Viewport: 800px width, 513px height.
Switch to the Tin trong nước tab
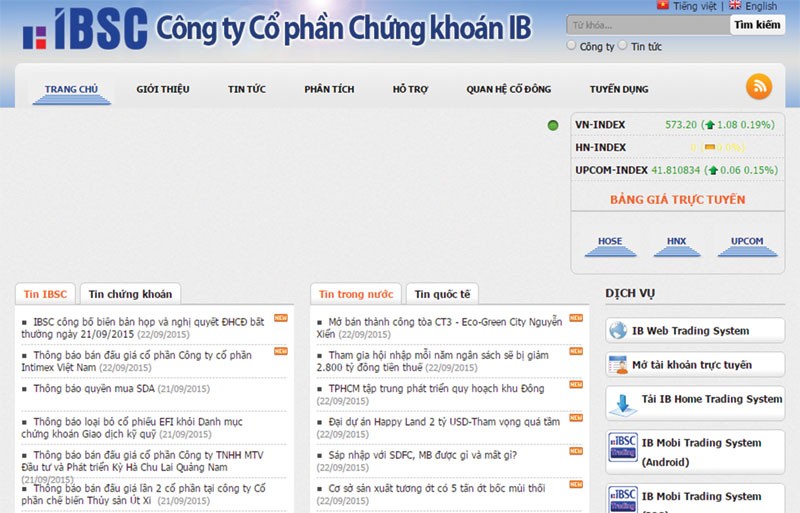[x=356, y=294]
